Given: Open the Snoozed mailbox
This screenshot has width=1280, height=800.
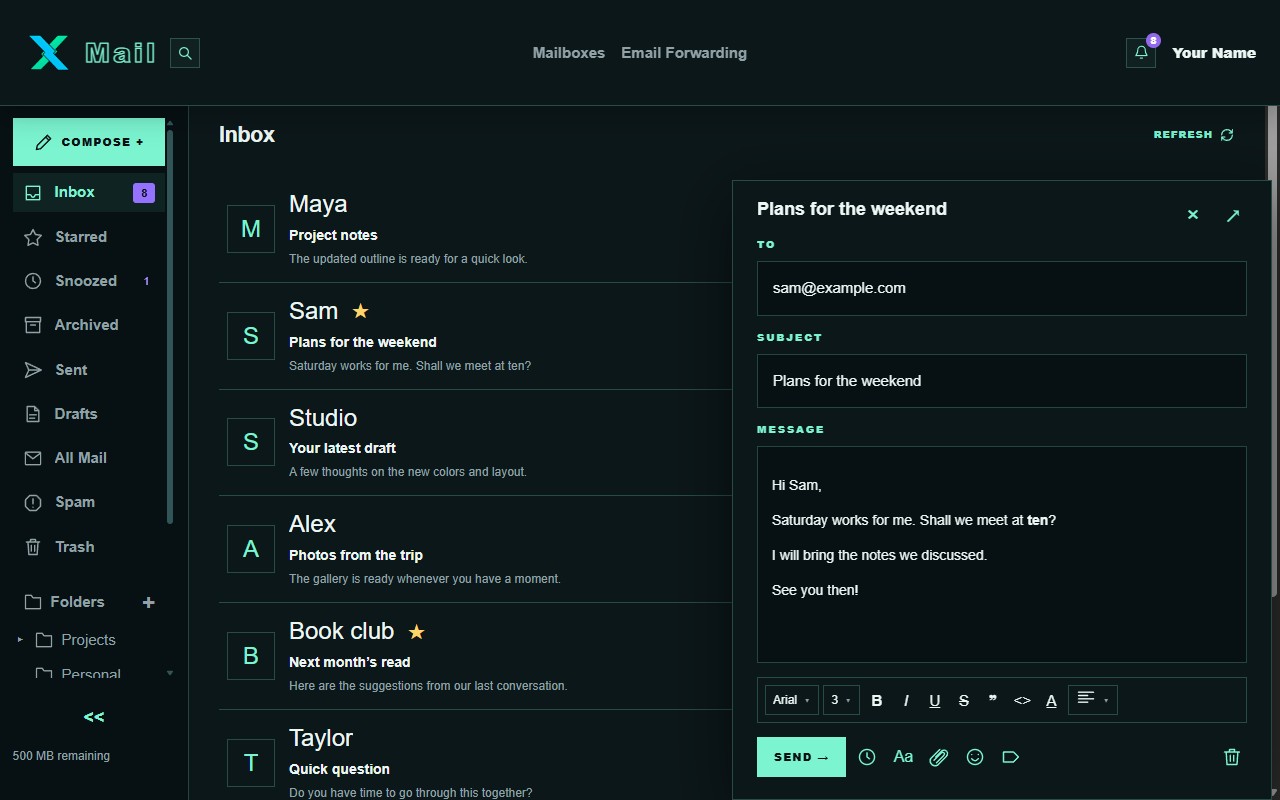Looking at the screenshot, I should point(89,281).
